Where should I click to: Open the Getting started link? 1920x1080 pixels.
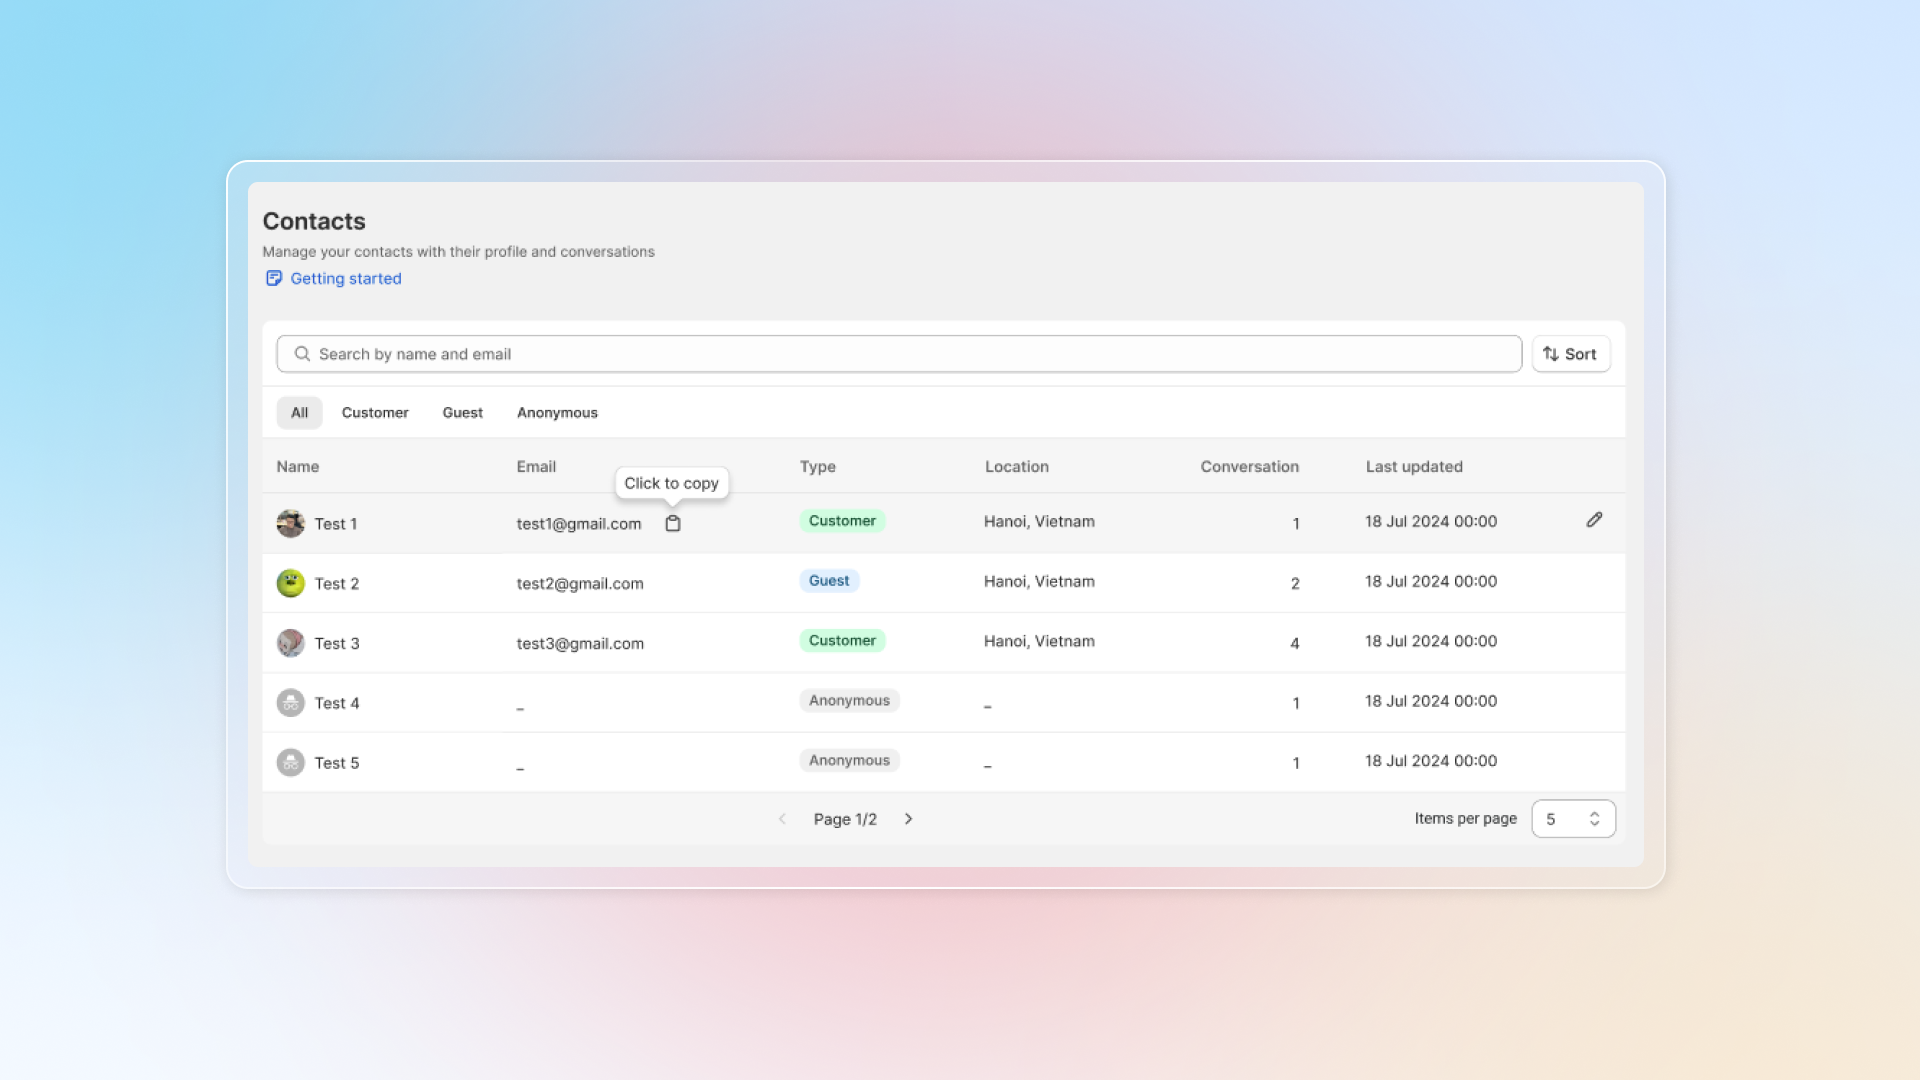346,279
